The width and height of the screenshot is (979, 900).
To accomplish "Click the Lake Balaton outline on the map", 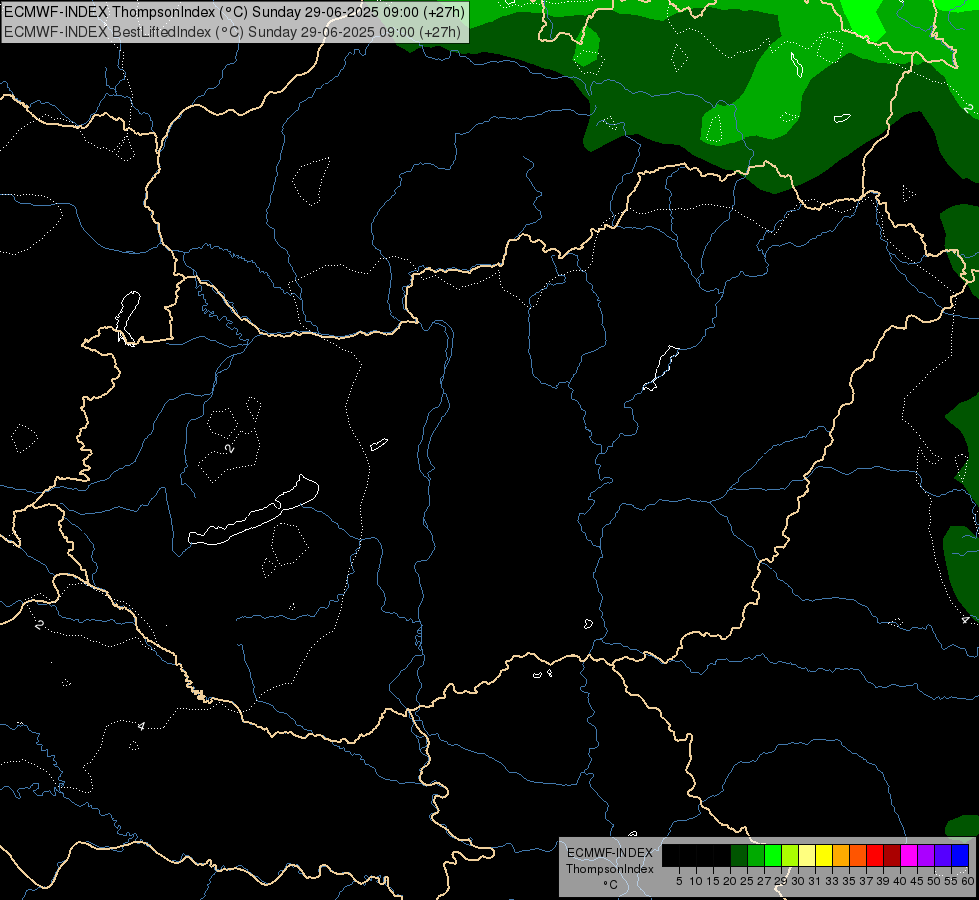I will tap(253, 512).
